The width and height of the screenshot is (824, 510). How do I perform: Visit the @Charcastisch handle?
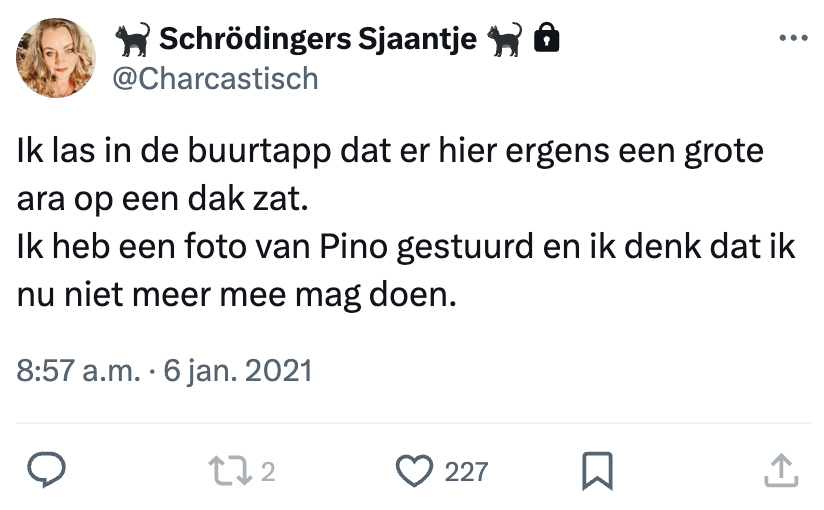point(215,78)
